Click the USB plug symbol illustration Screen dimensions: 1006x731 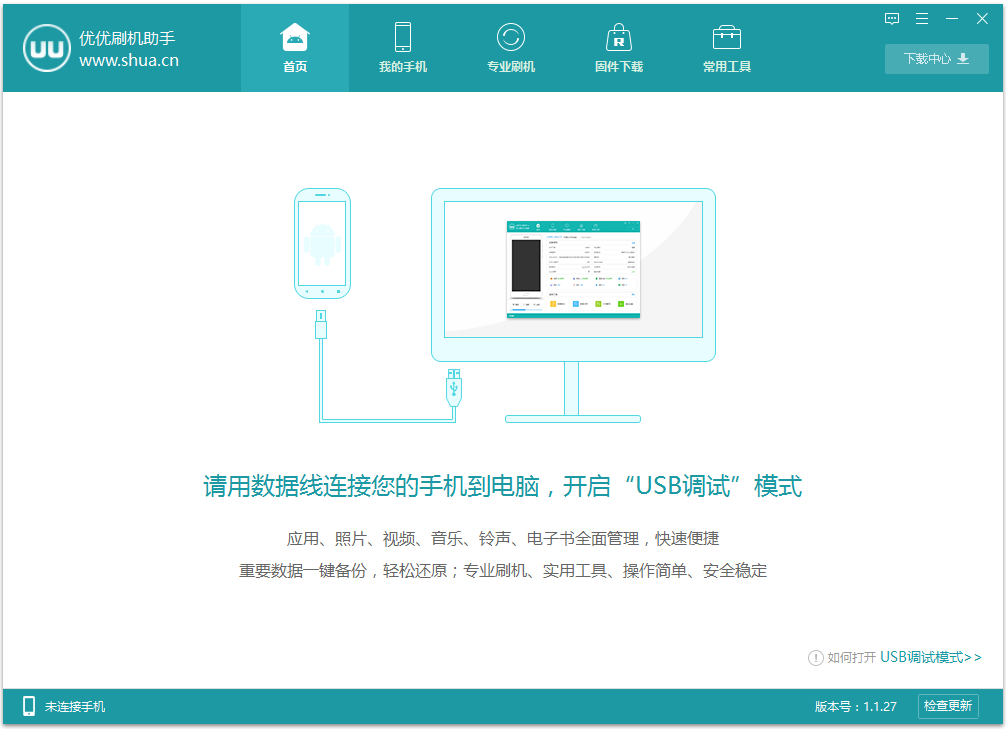coord(455,385)
